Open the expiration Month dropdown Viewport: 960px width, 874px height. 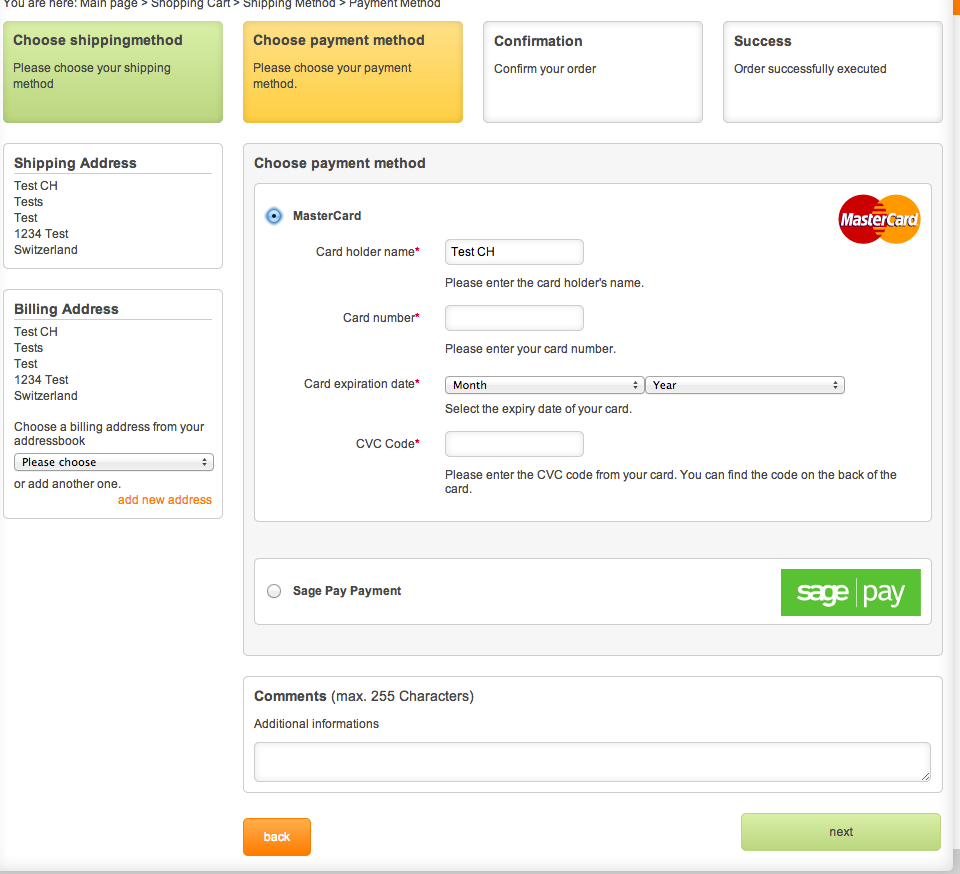coord(544,385)
